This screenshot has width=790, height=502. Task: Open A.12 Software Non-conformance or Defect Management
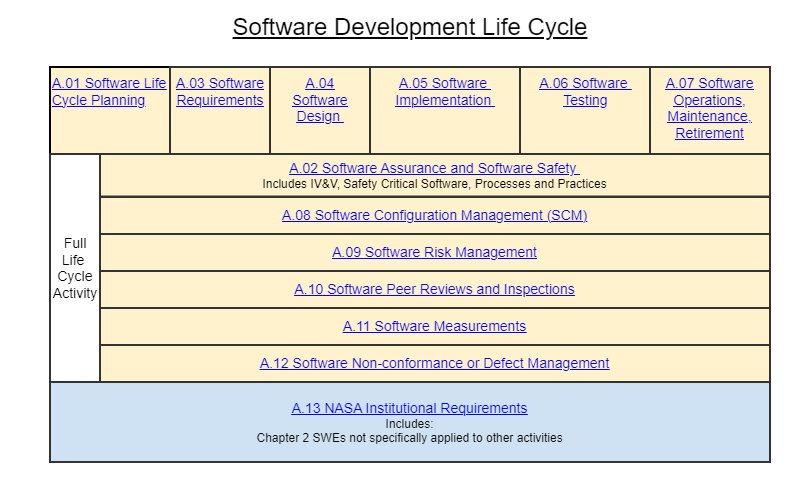tap(434, 363)
